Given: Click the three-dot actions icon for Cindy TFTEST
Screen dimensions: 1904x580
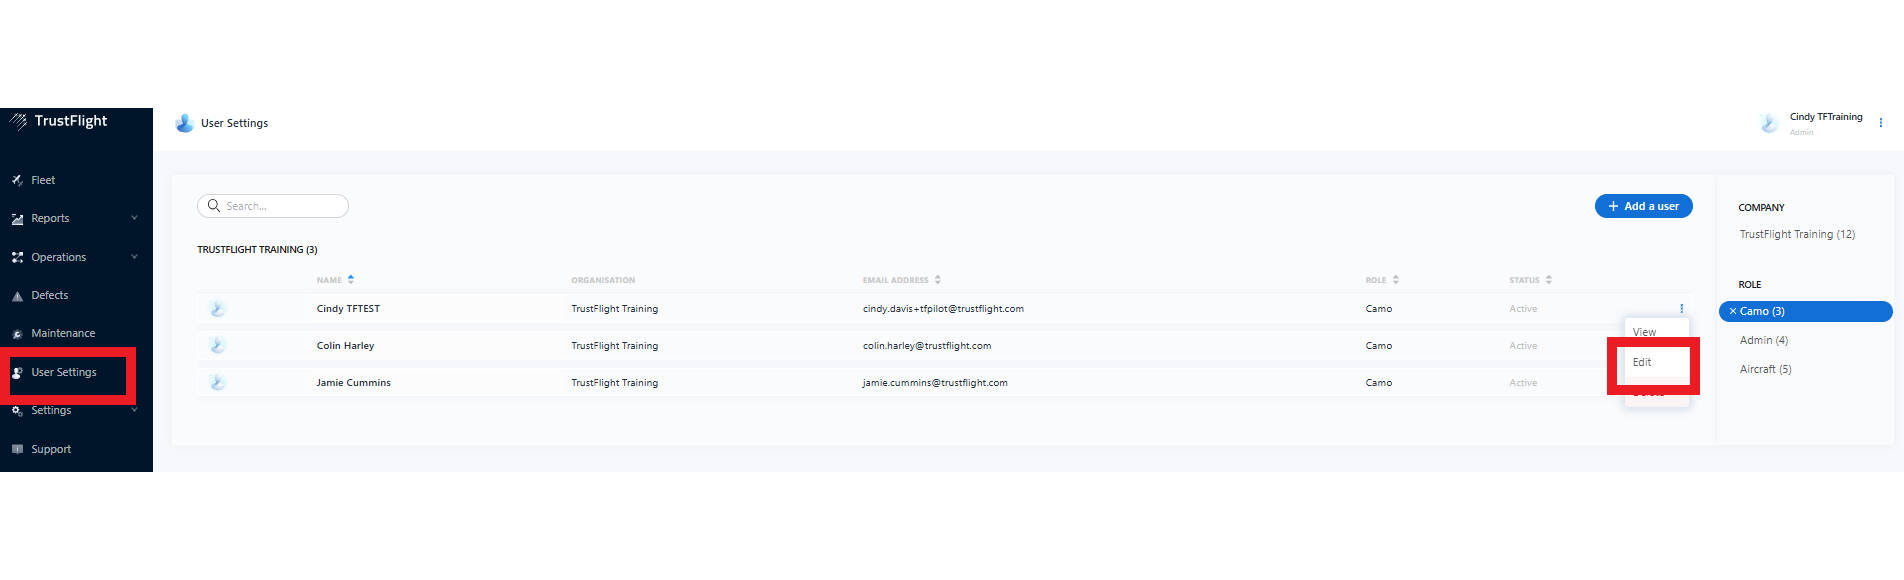Looking at the screenshot, I should 1682,309.
